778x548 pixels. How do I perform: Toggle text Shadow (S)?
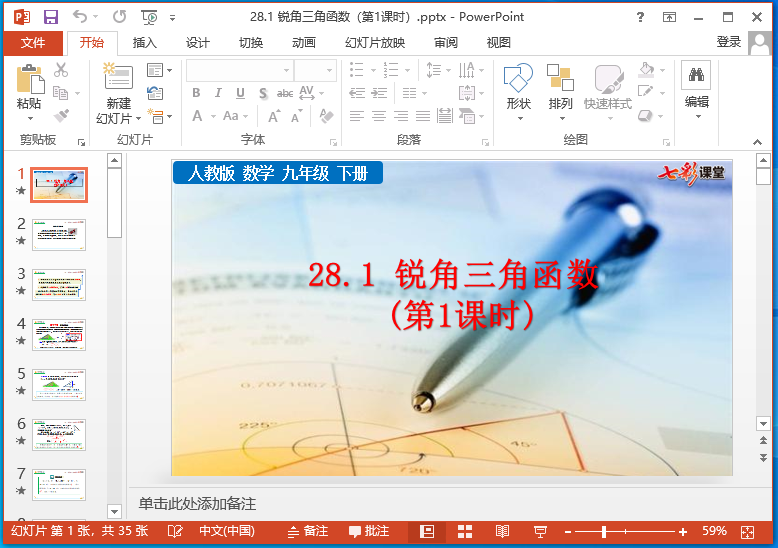point(263,93)
